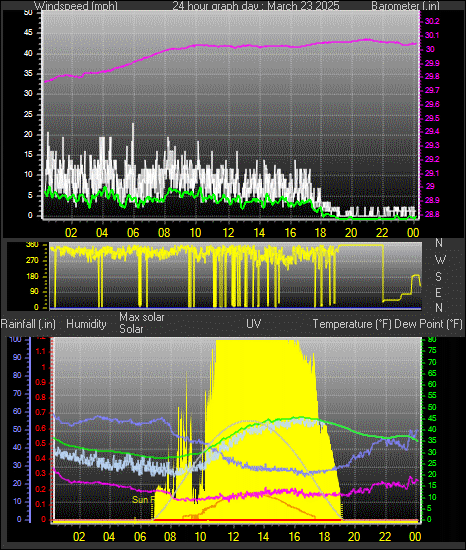Click the 90 wind direction axis value
This screenshot has width=466, height=550.
34,292
